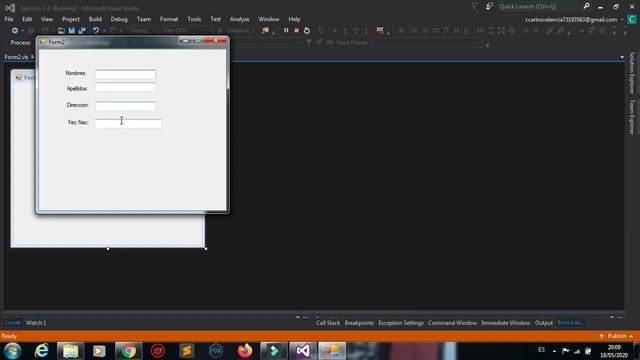Open the Team Explorer side tab

[x=632, y=117]
